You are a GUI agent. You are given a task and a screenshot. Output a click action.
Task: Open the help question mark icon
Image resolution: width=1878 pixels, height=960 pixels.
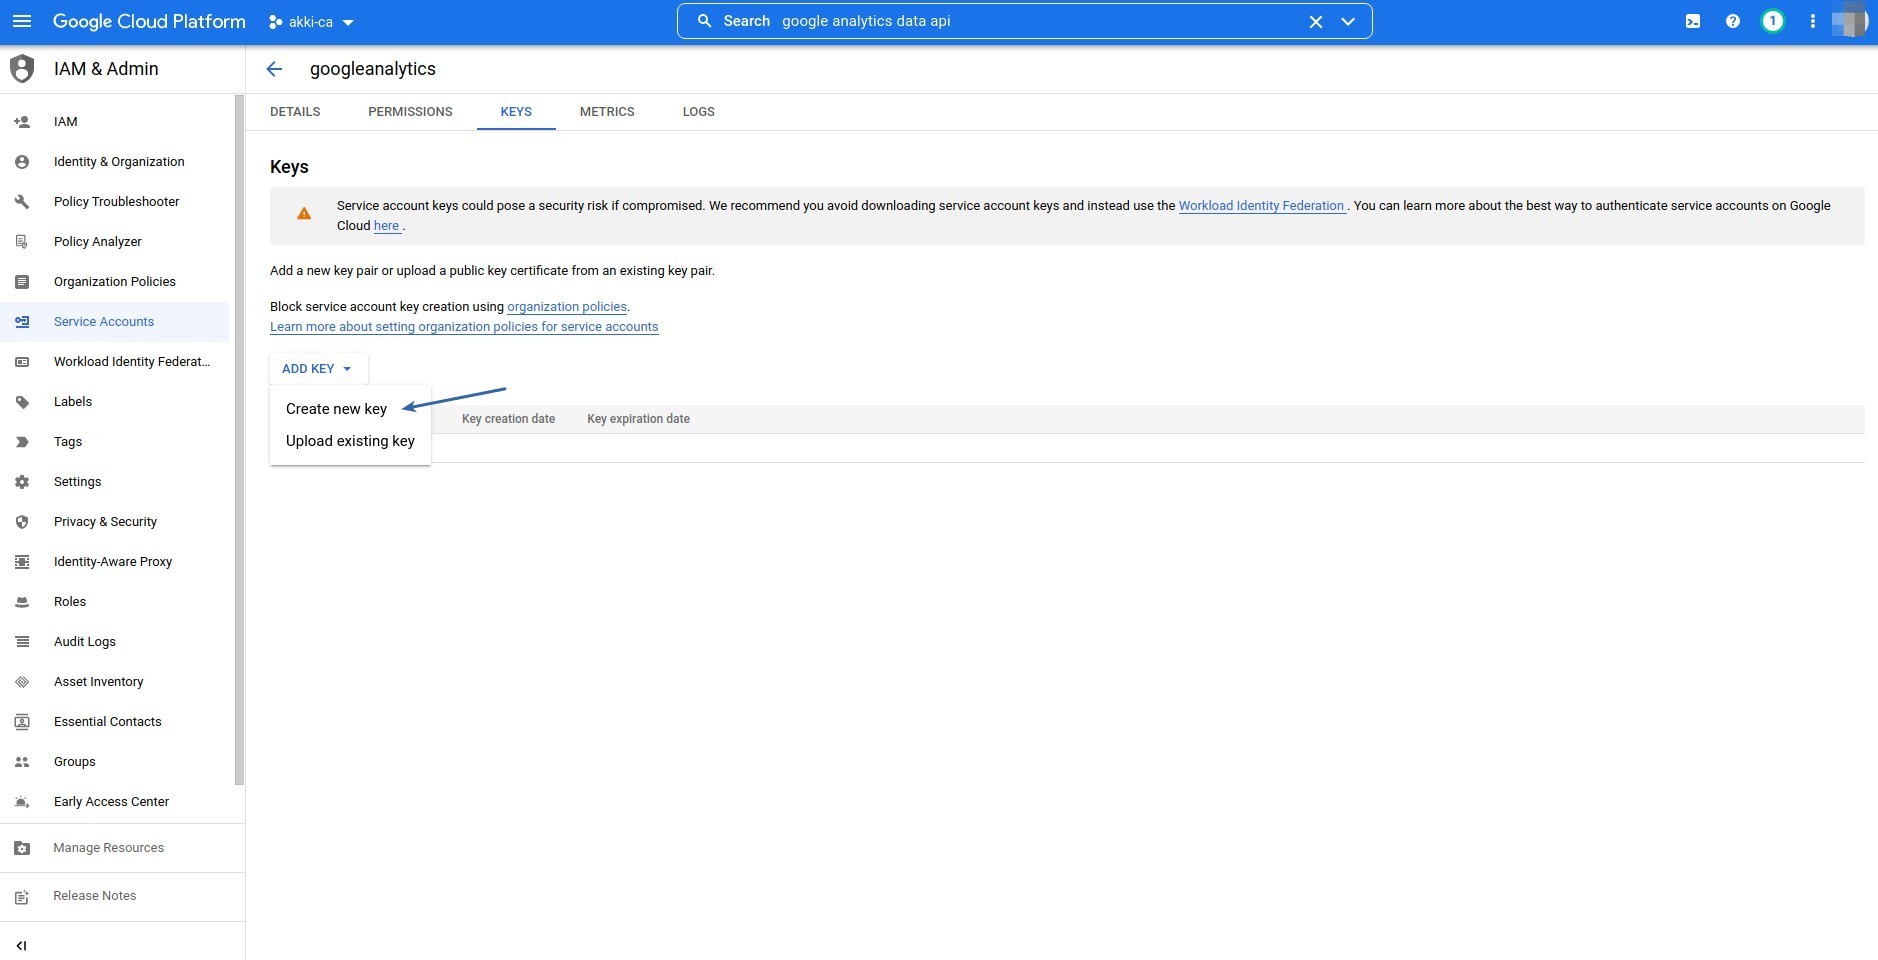click(x=1733, y=21)
